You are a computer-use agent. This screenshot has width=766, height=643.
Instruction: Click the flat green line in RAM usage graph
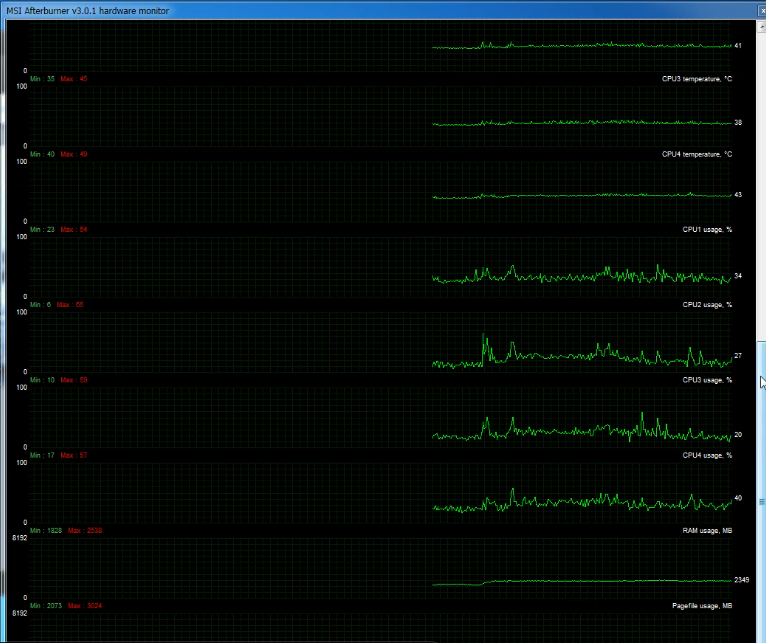581,581
